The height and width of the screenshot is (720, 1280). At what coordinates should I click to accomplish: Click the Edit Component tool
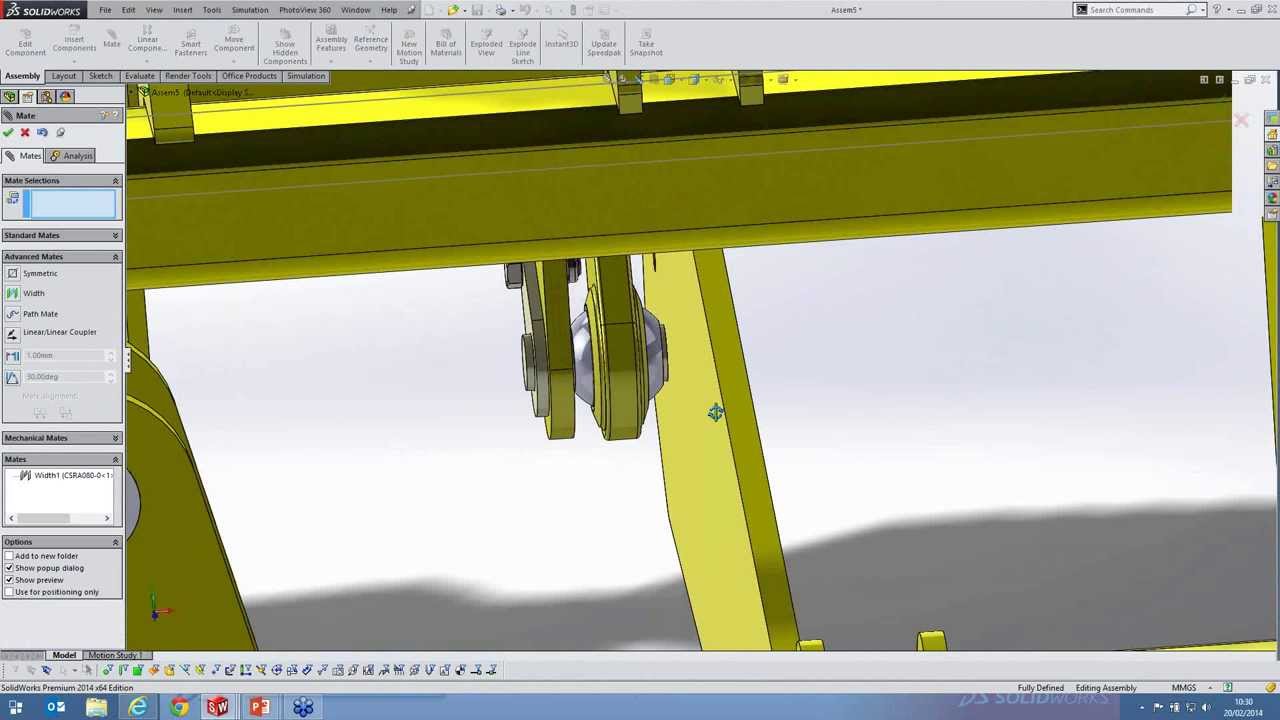pos(25,42)
